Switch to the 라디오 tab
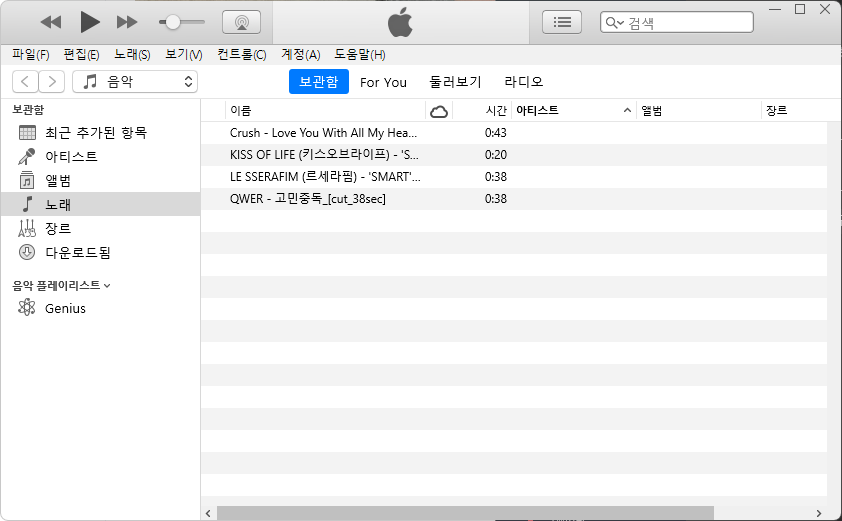842x521 pixels. 524,82
